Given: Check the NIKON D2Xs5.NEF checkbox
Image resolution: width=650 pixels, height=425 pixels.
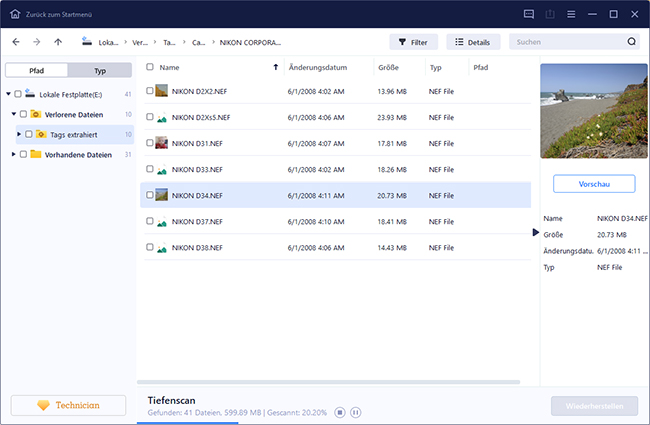Looking at the screenshot, I should [x=150, y=117].
